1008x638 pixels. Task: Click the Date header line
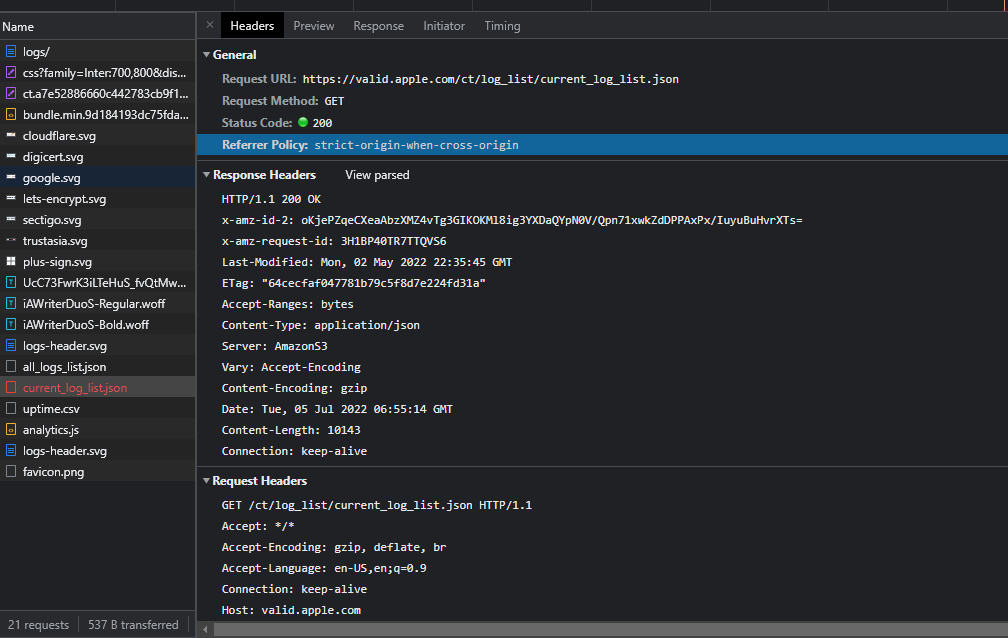(x=337, y=409)
